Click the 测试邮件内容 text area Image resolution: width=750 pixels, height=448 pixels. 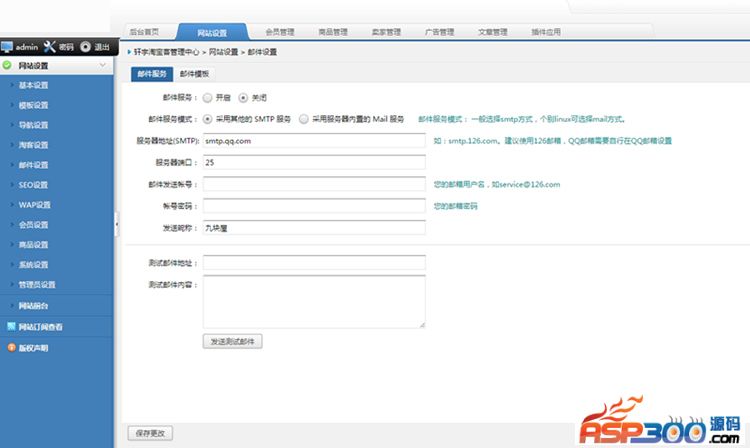click(314, 301)
